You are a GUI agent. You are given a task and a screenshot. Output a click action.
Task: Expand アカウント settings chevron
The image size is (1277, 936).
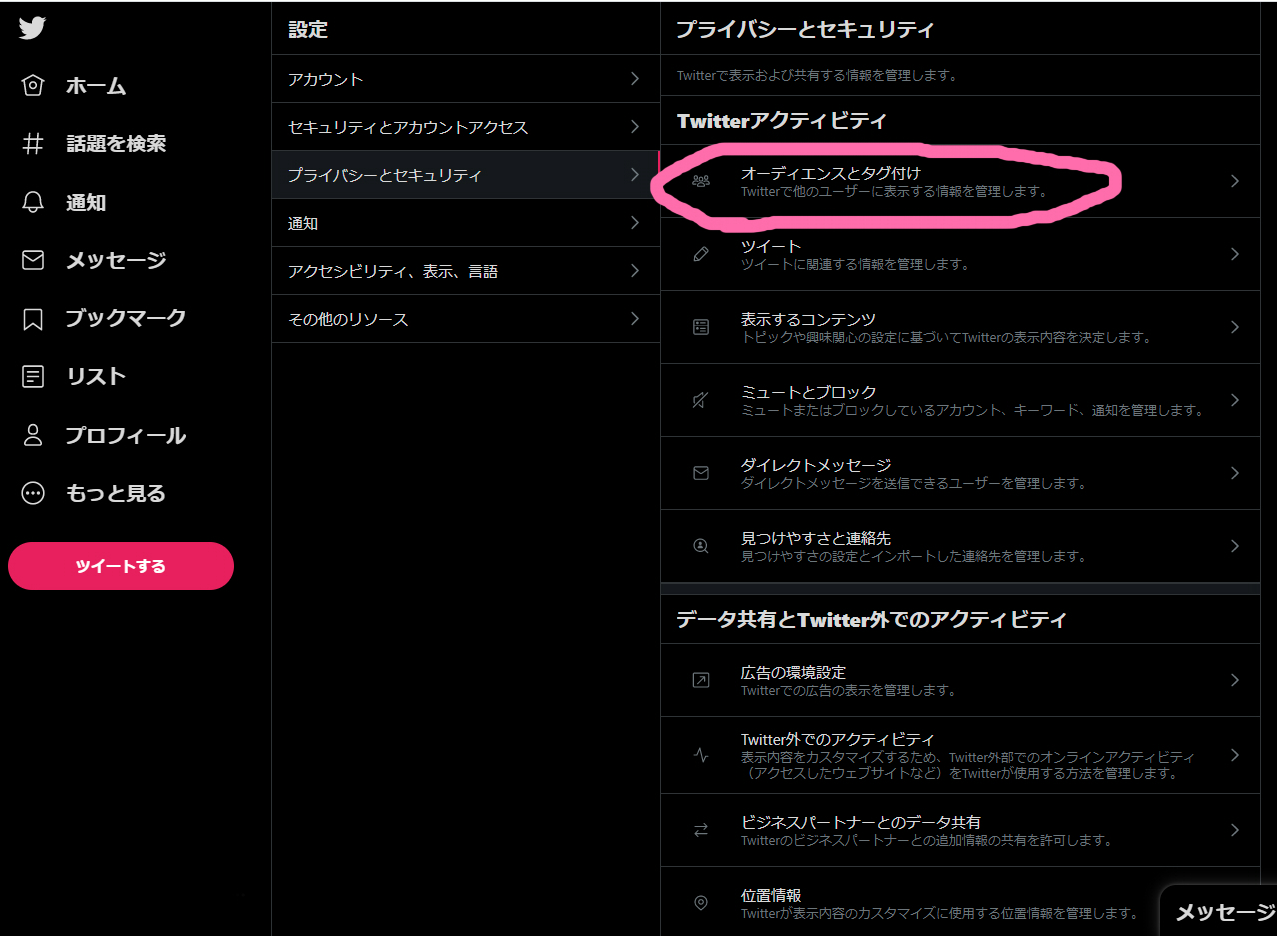point(635,79)
